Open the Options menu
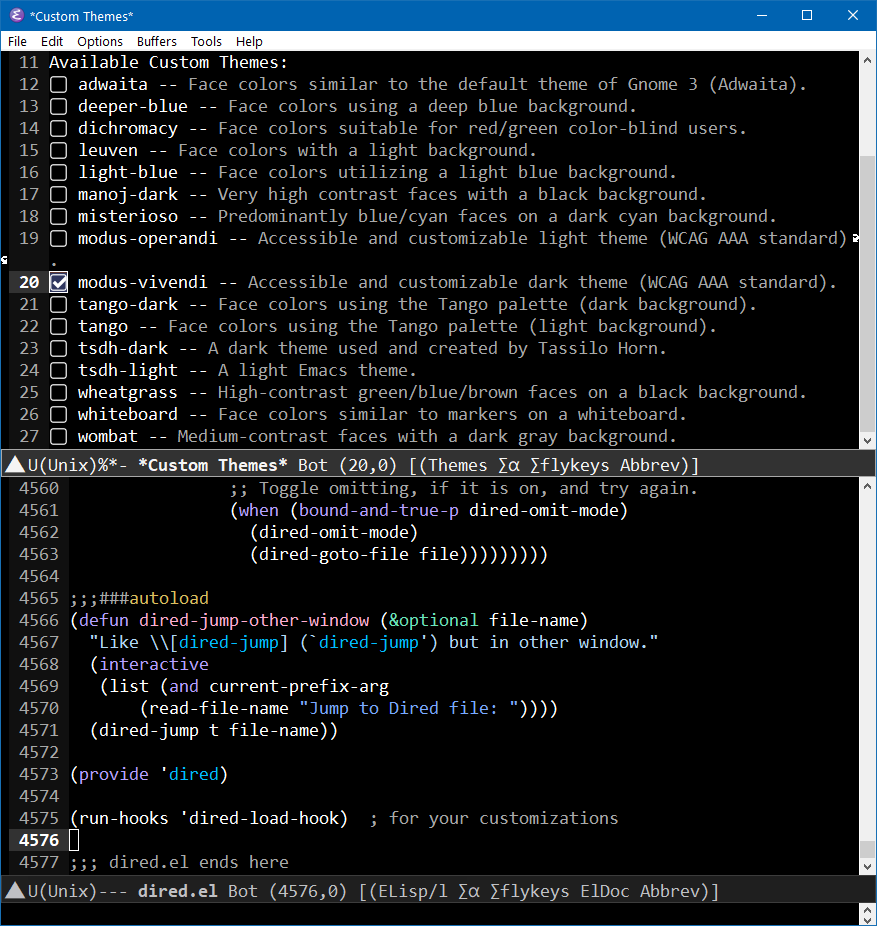 point(100,41)
